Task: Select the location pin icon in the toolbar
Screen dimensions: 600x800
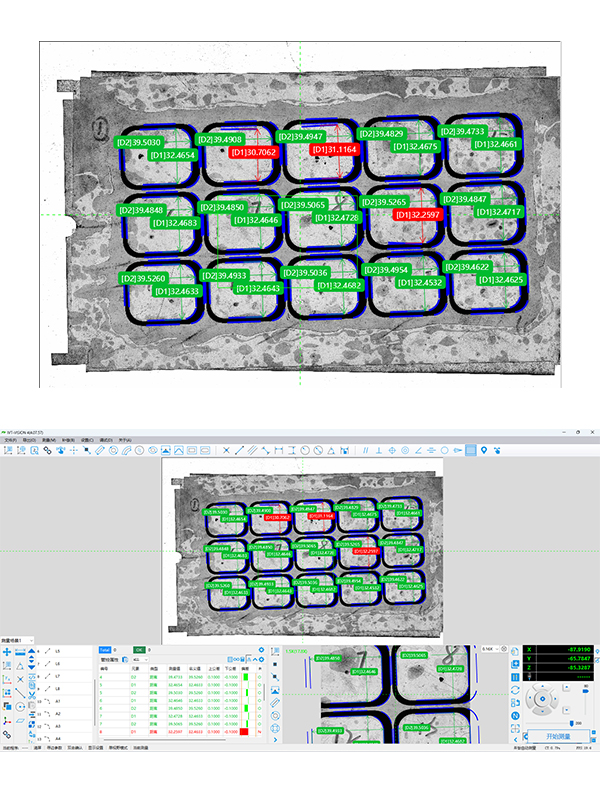Action: 484,451
